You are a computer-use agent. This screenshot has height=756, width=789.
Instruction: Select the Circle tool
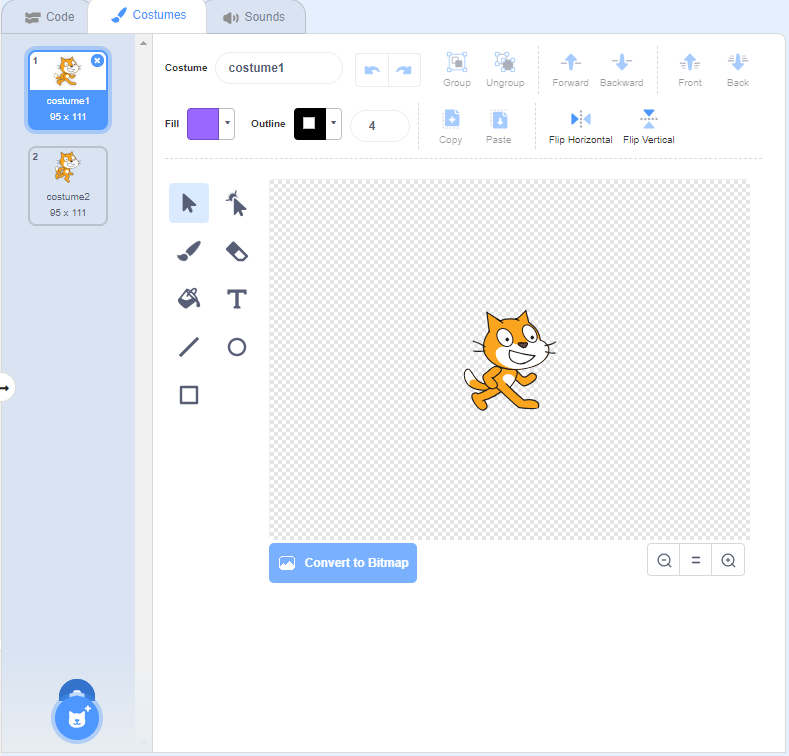point(236,347)
